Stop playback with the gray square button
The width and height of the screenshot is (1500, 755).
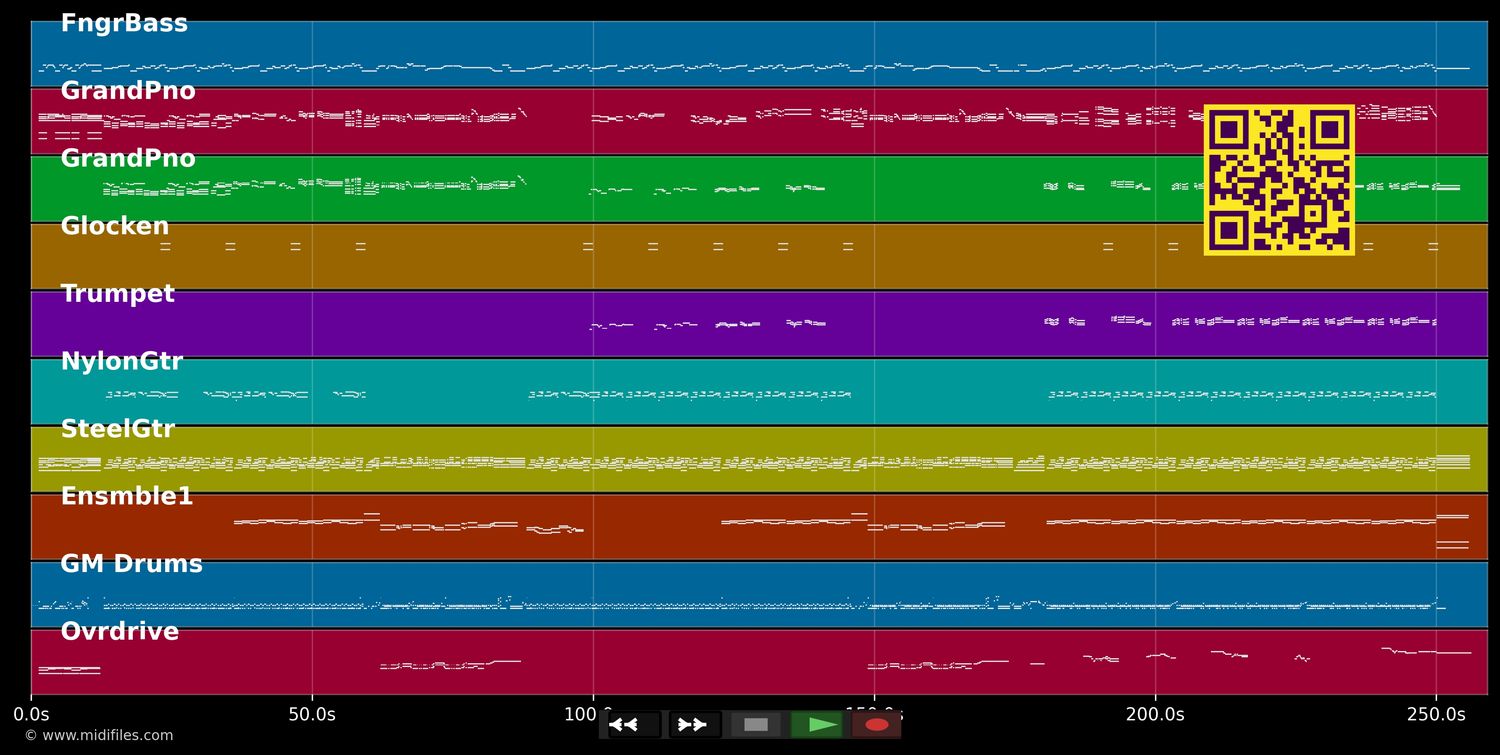756,725
